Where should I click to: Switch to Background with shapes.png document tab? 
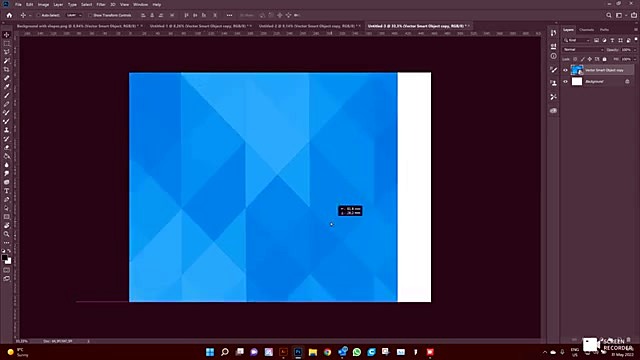pos(78,26)
